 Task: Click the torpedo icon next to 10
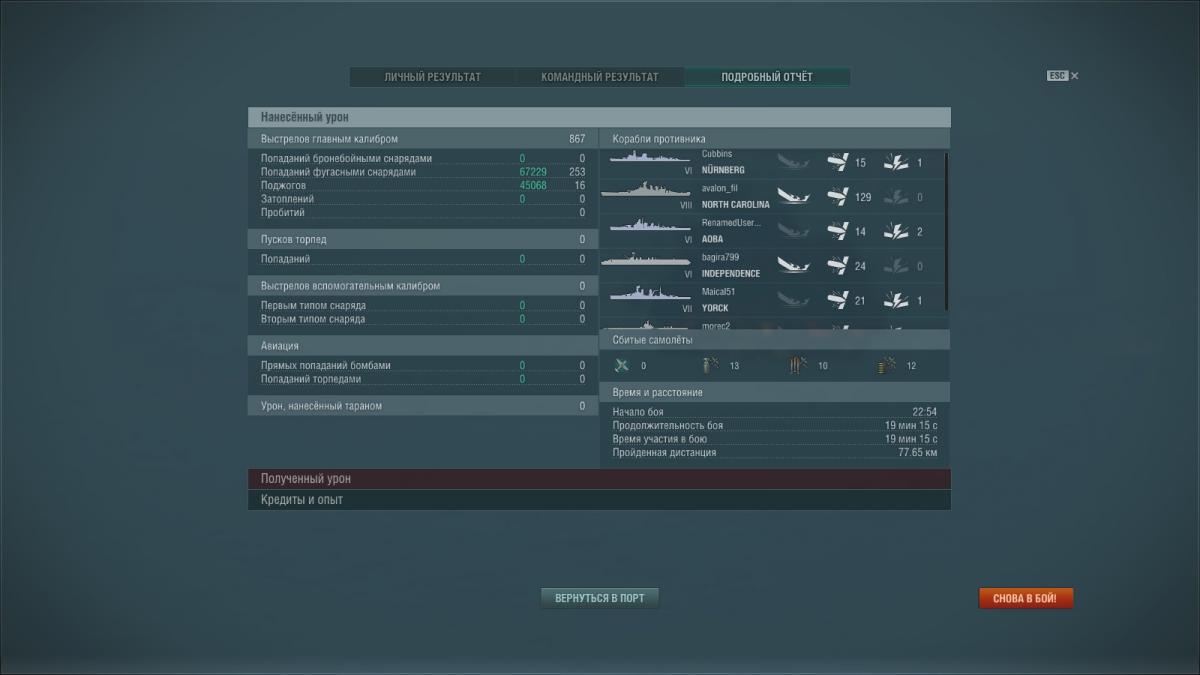pos(797,366)
